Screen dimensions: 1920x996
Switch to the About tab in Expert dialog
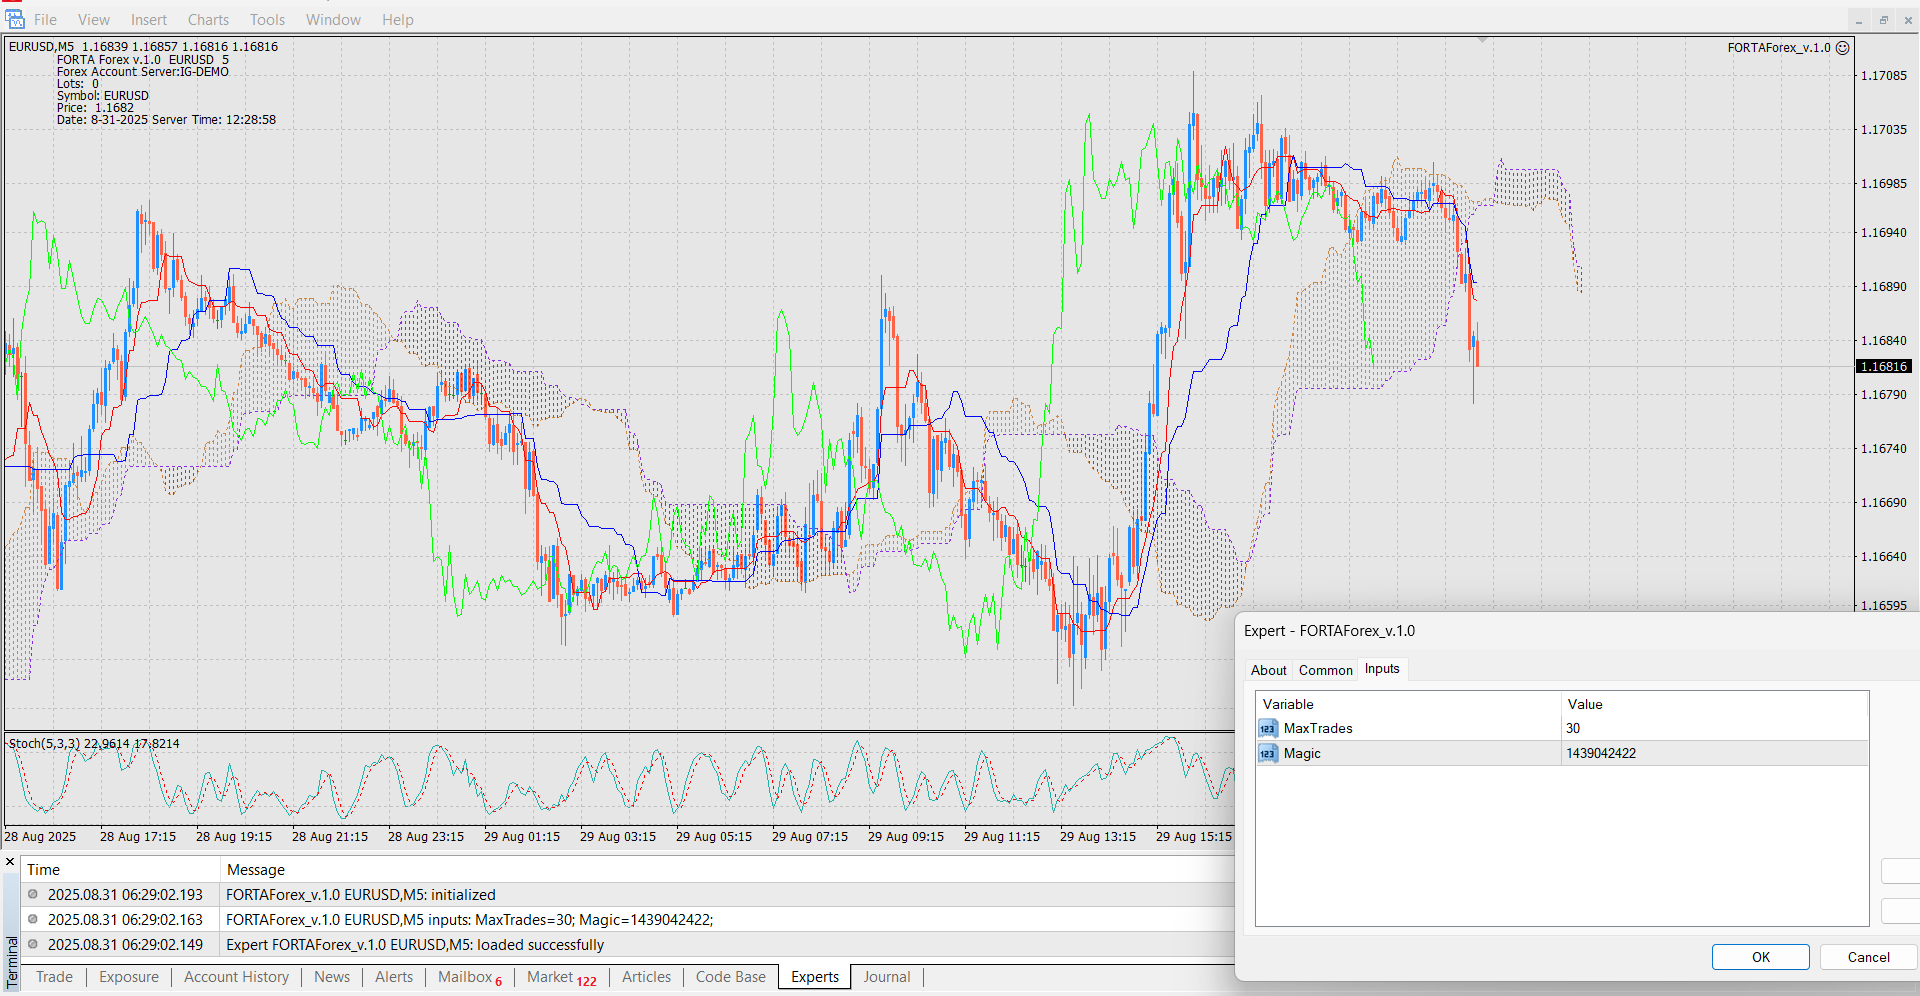tap(1268, 670)
